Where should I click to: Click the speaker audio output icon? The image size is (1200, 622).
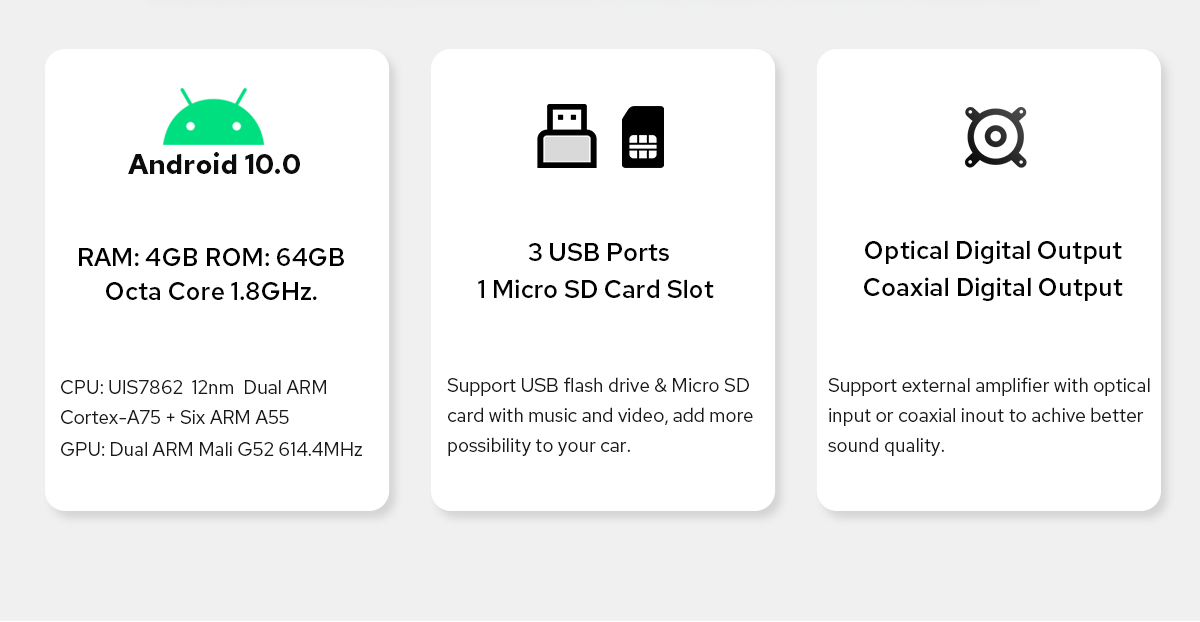pyautogui.click(x=996, y=137)
